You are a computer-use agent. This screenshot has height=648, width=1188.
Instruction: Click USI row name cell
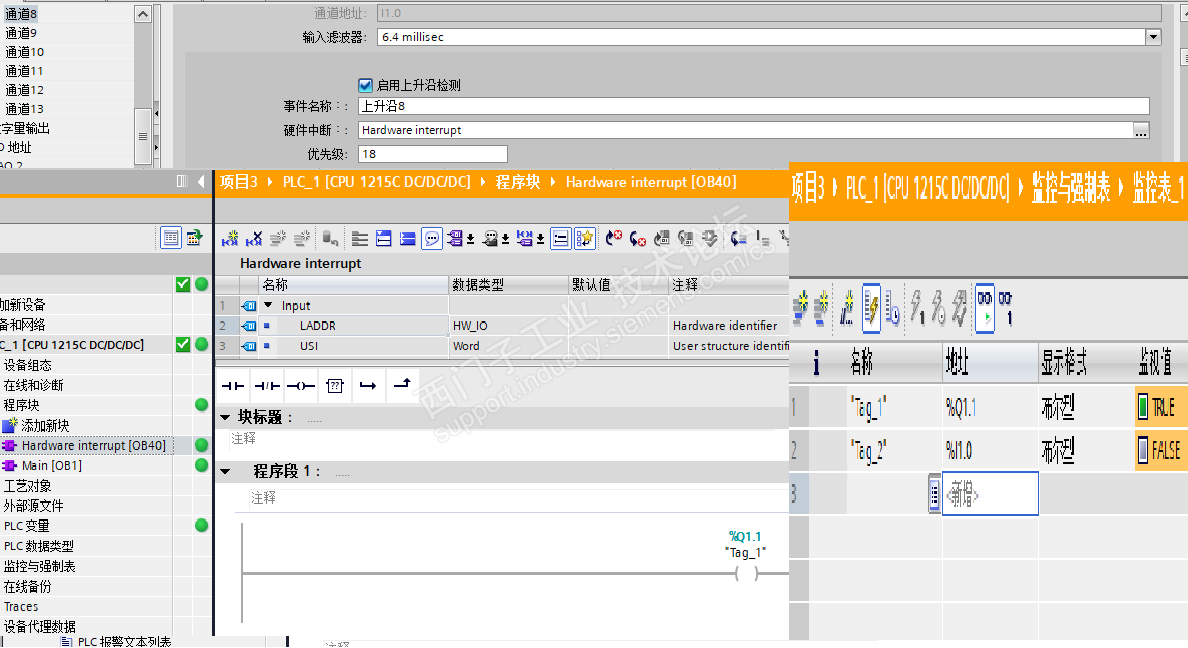(x=354, y=346)
